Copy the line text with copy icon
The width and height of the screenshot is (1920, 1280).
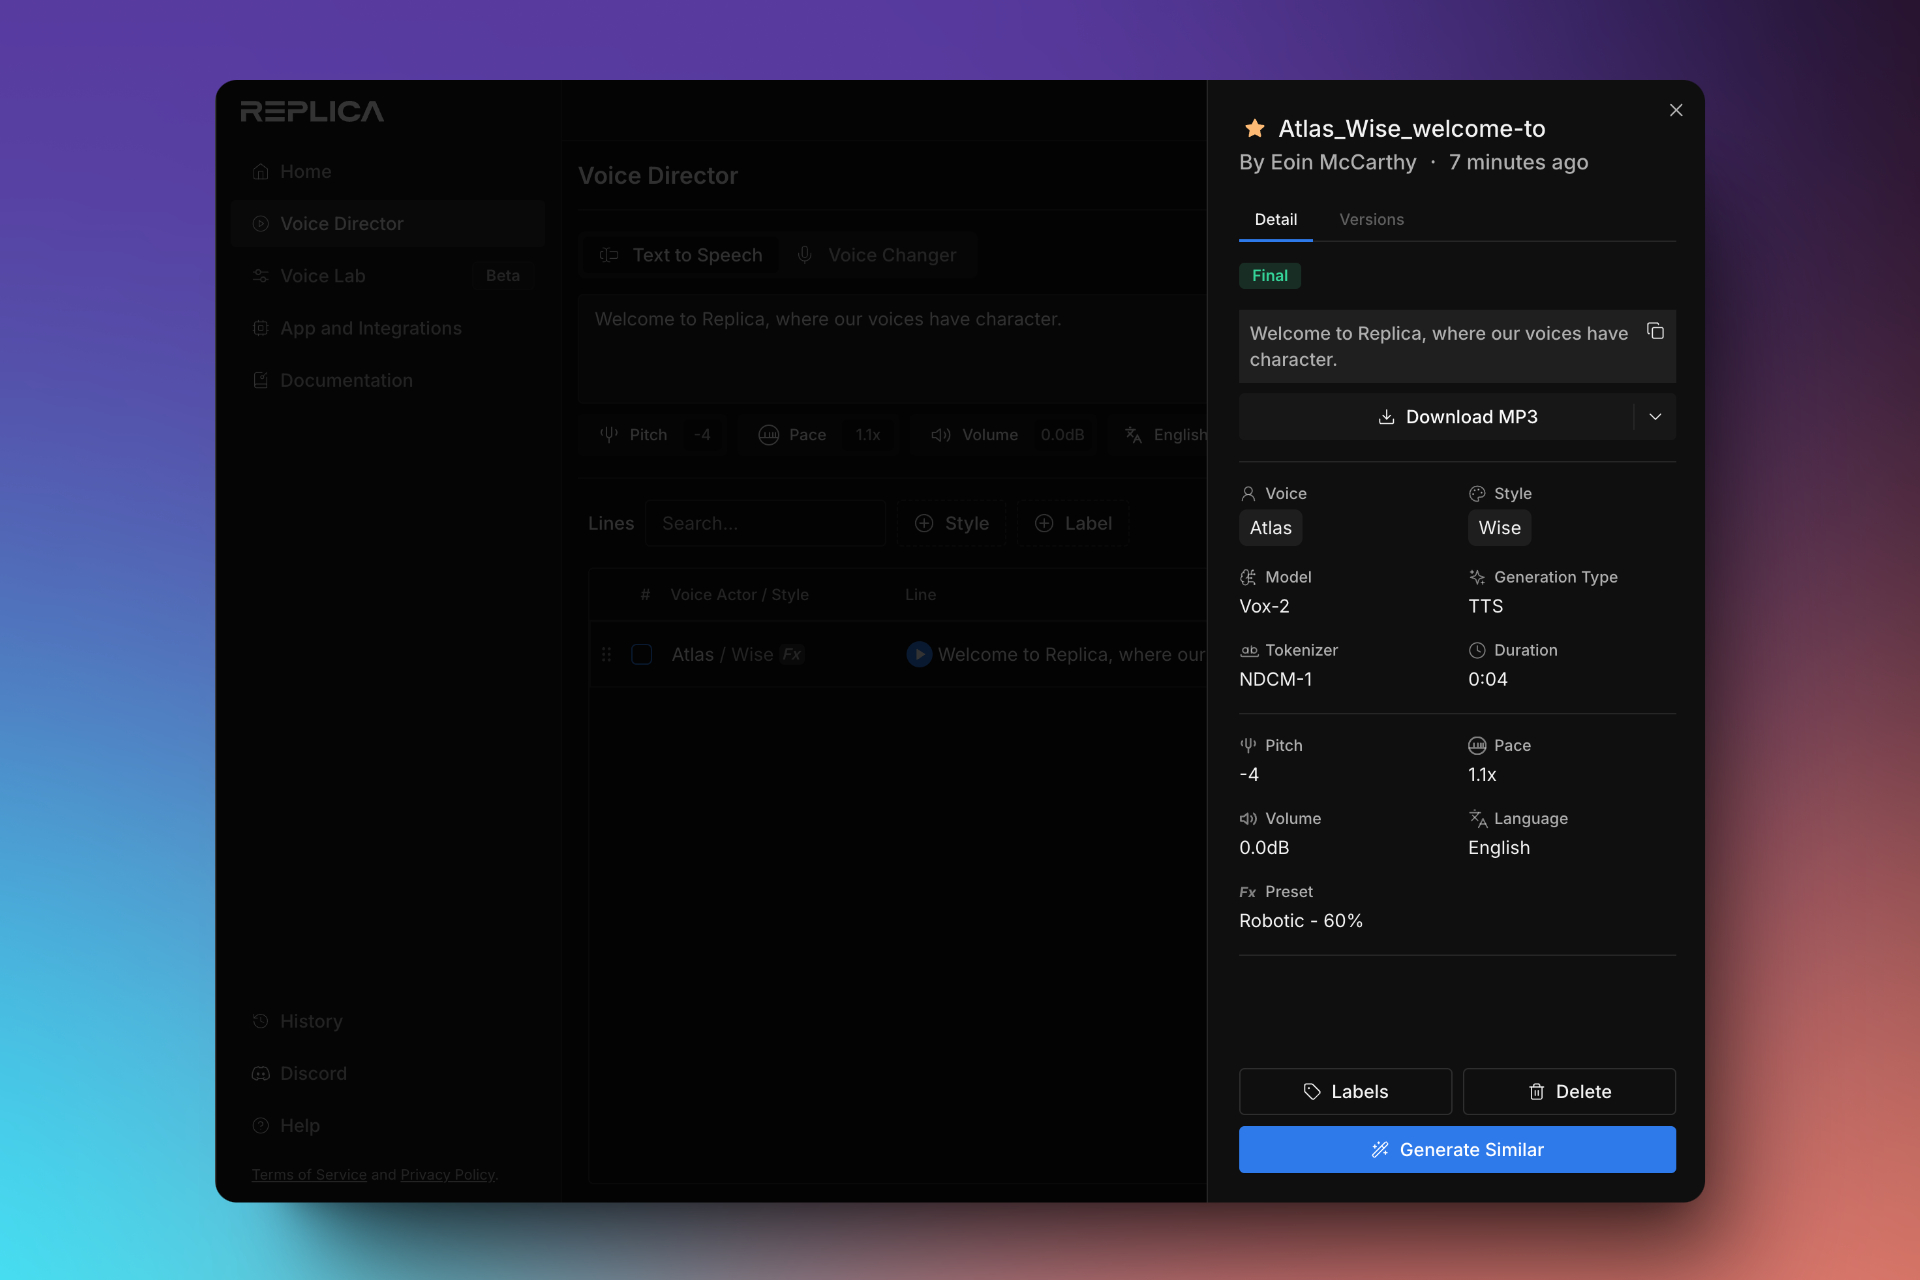point(1655,331)
